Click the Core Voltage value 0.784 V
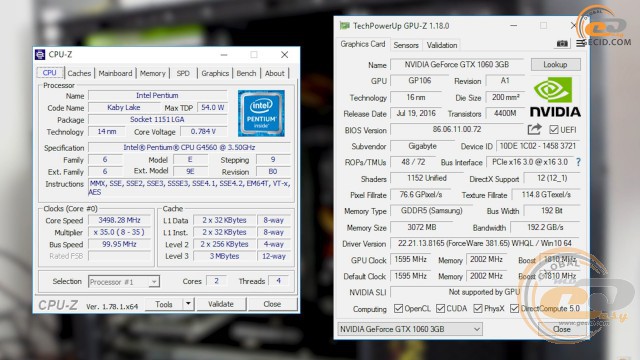The image size is (640, 360). point(203,131)
